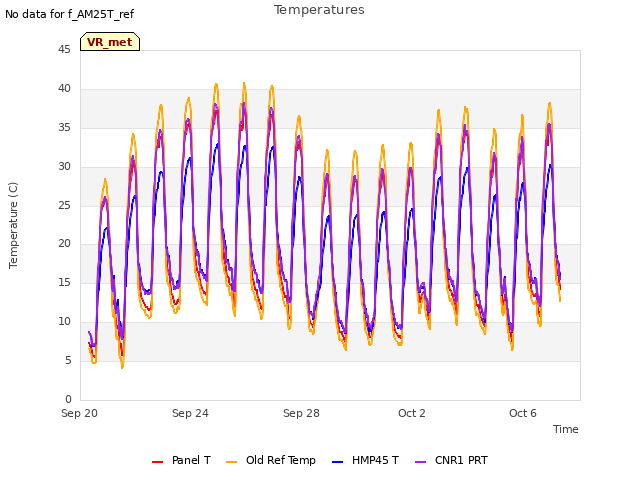Click the 45 y-axis tick label
Viewport: 640px width, 480px height.
[64, 50]
